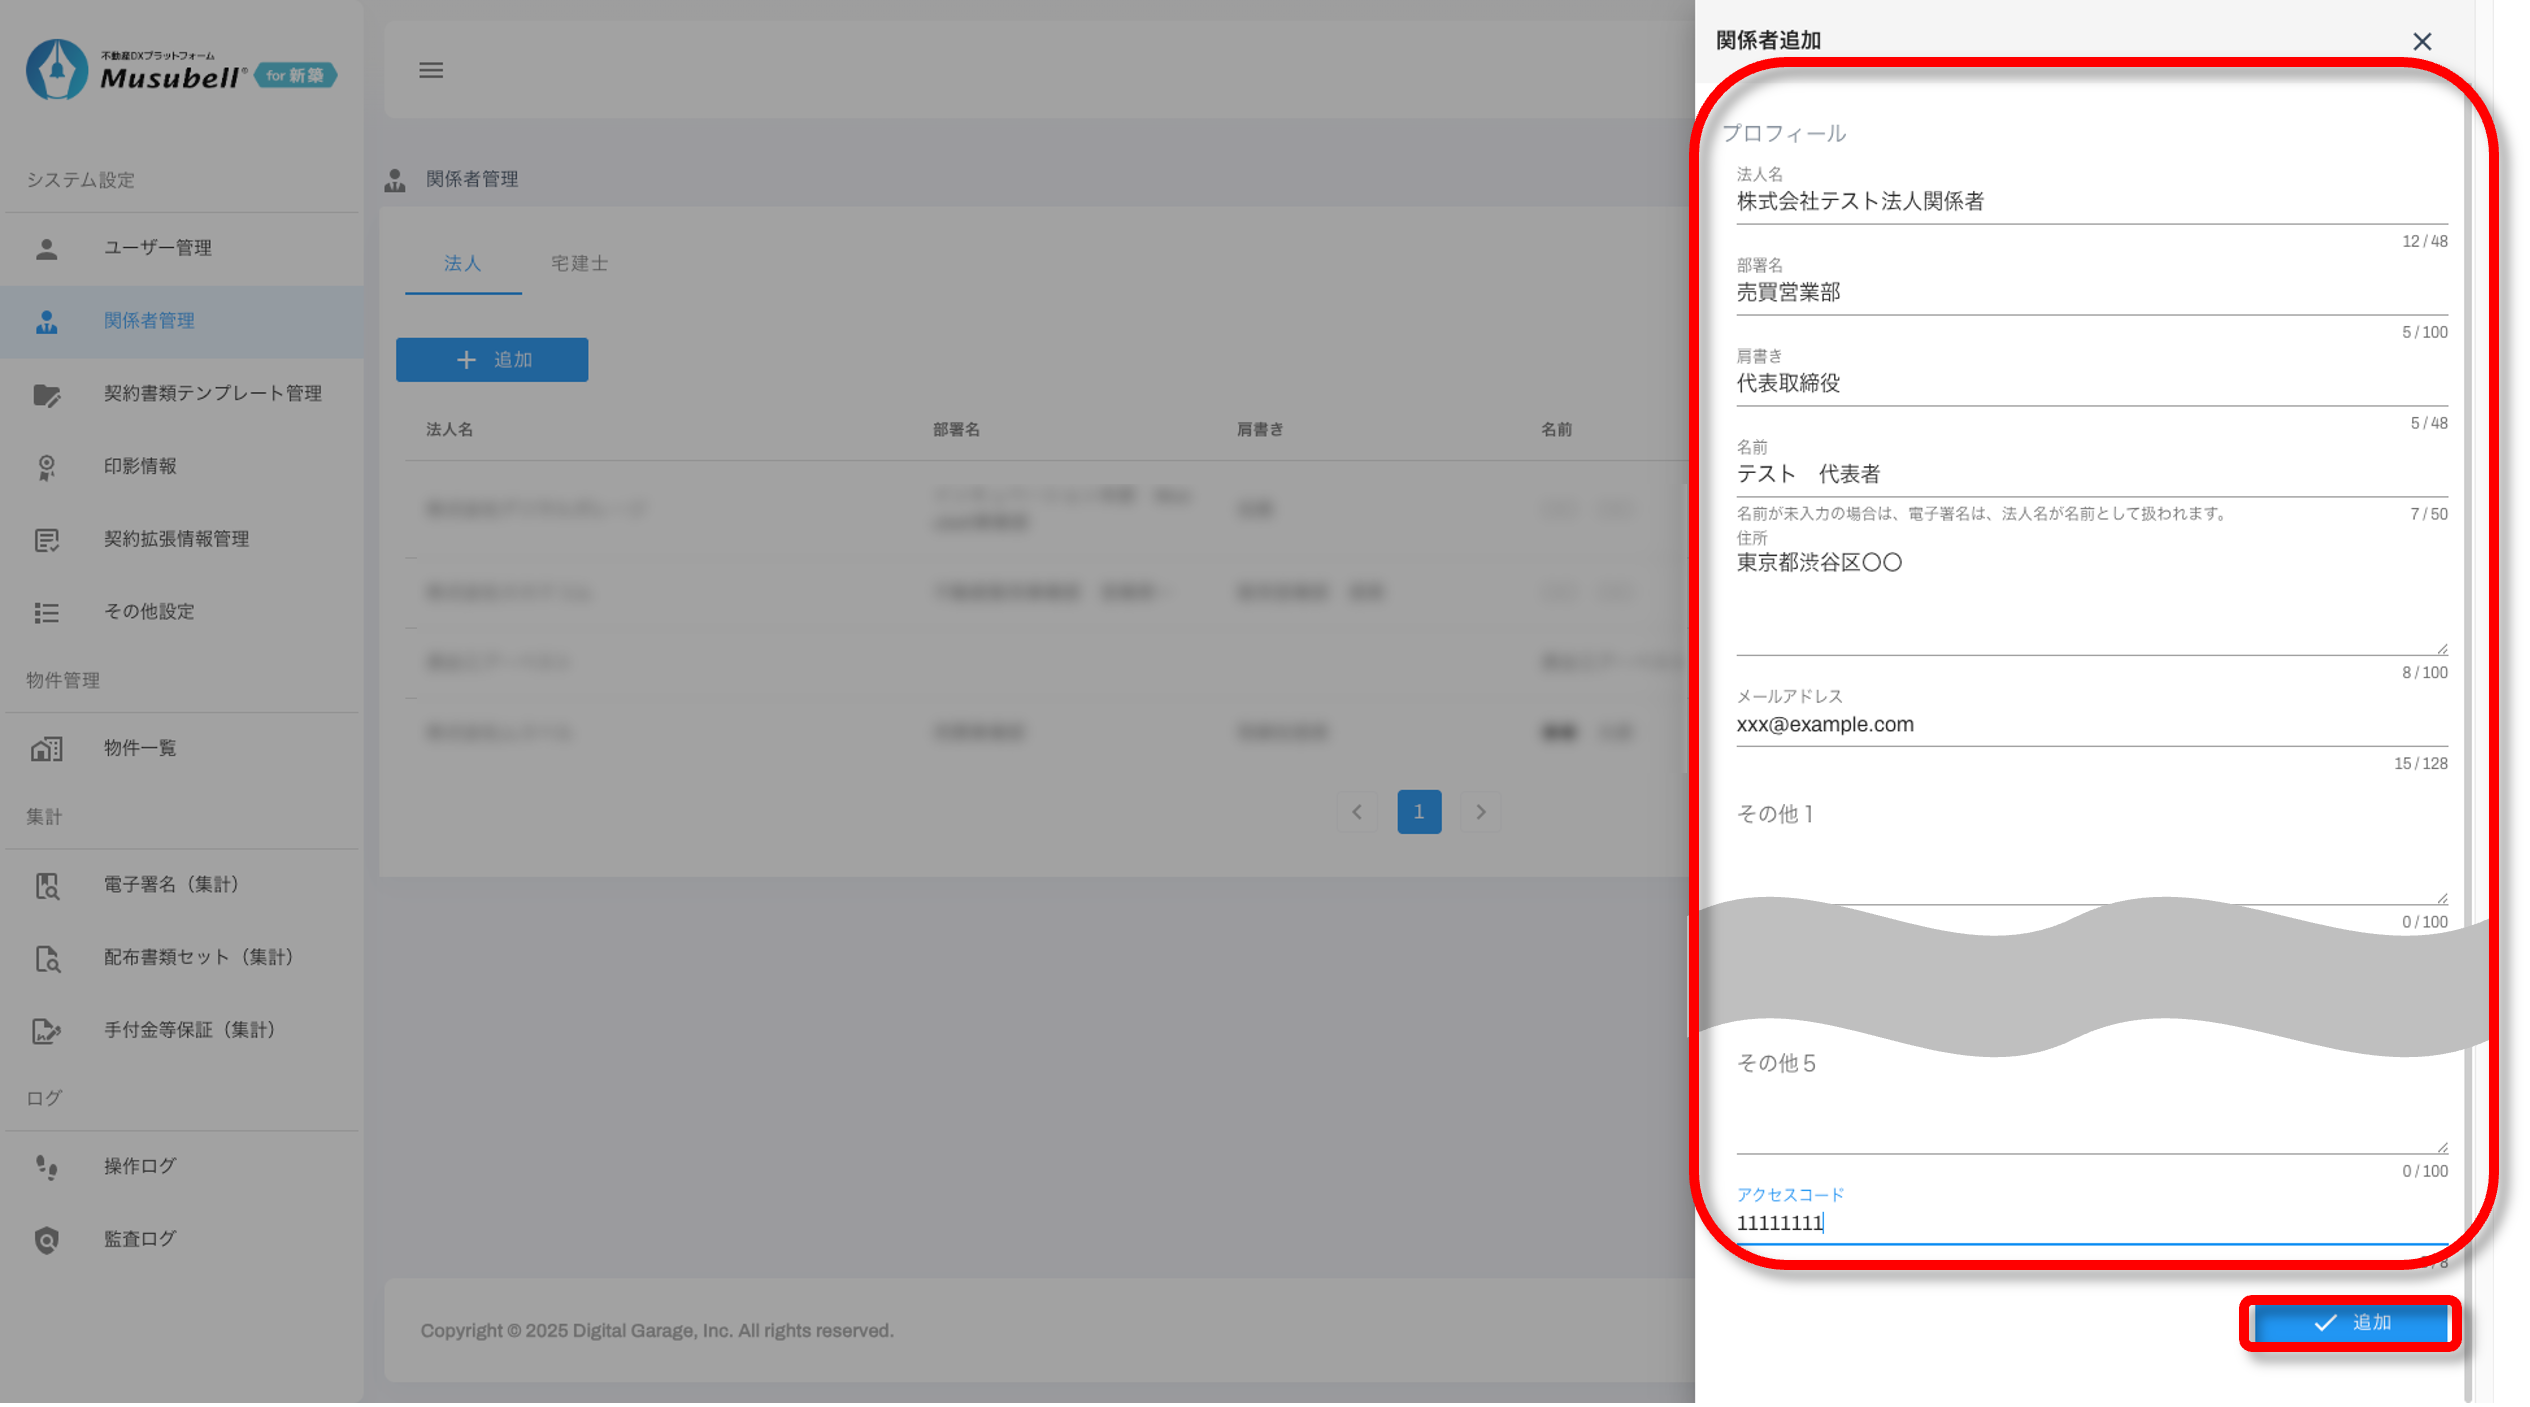Image resolution: width=2530 pixels, height=1407 pixels.
Task: Click the 物件一覧 building icon
Action: [47, 748]
